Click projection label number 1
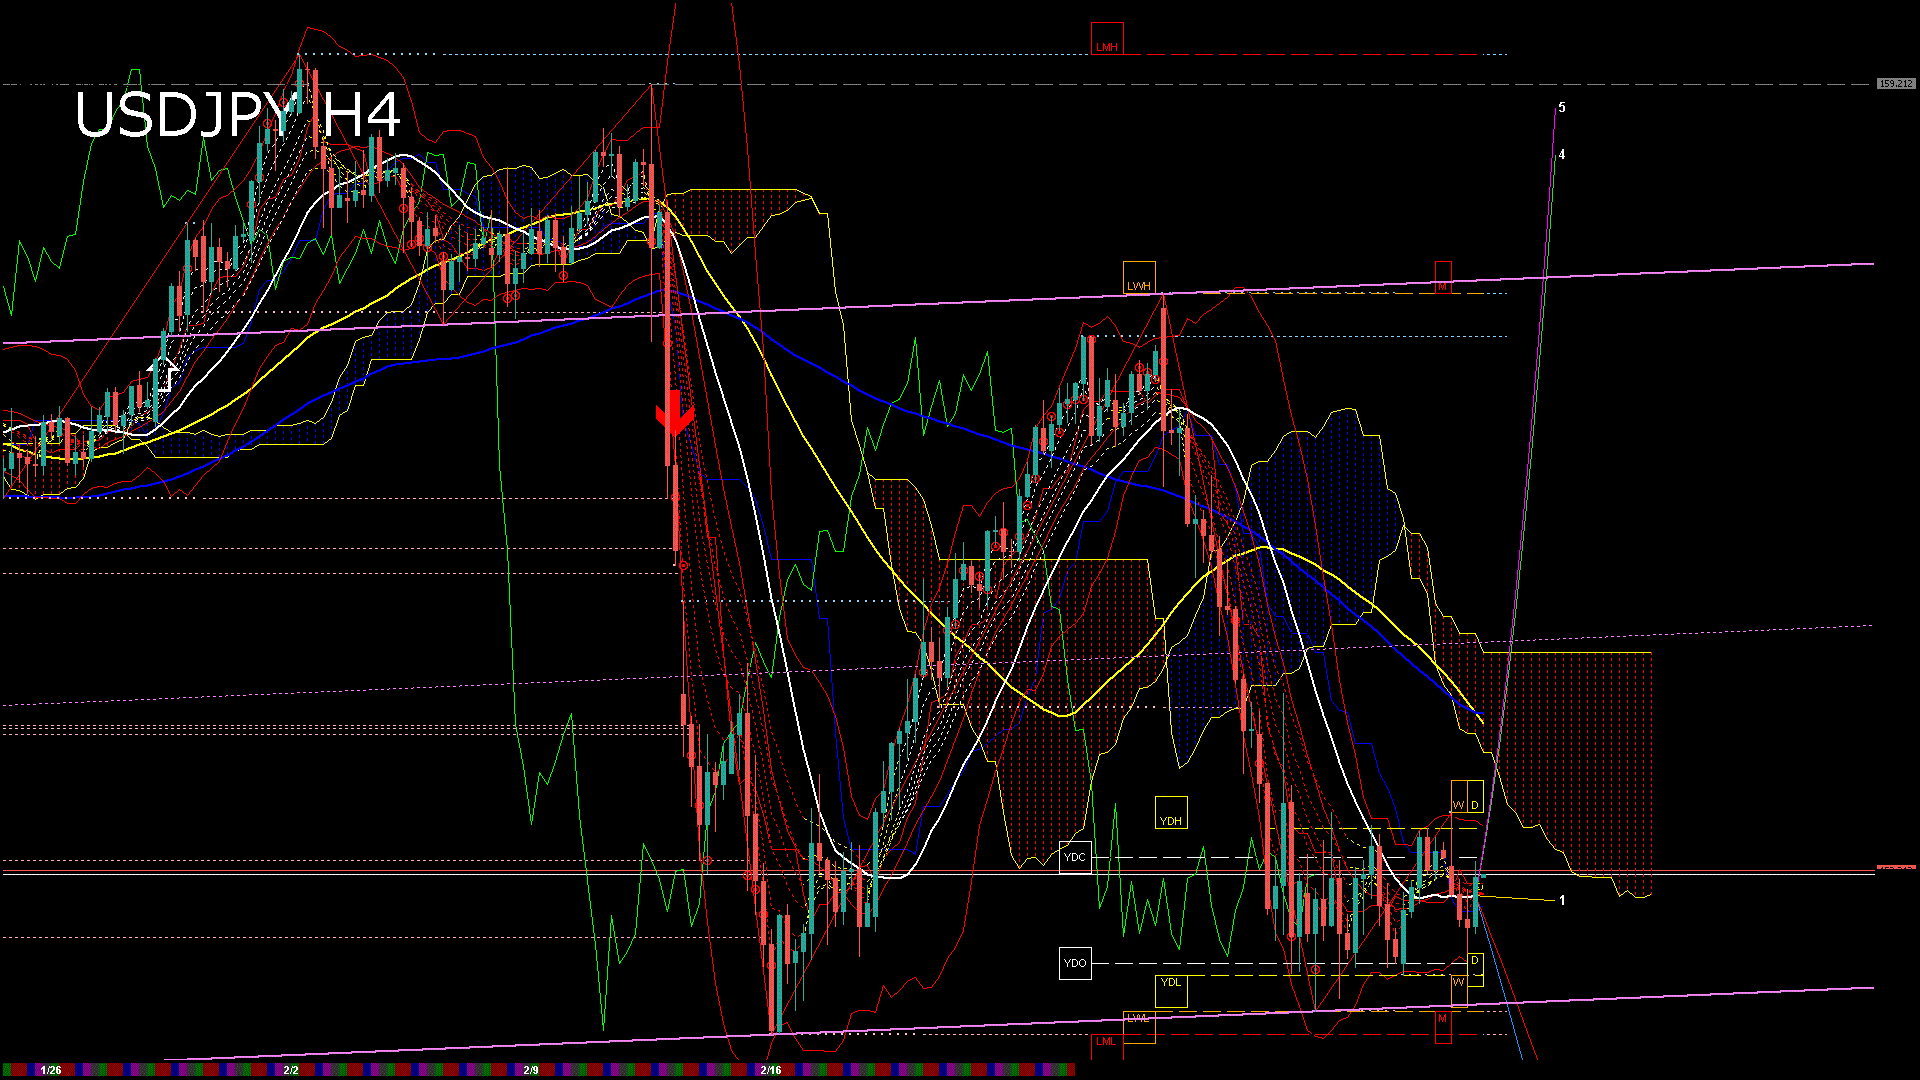Screen dimensions: 1920x1080 click(1562, 900)
